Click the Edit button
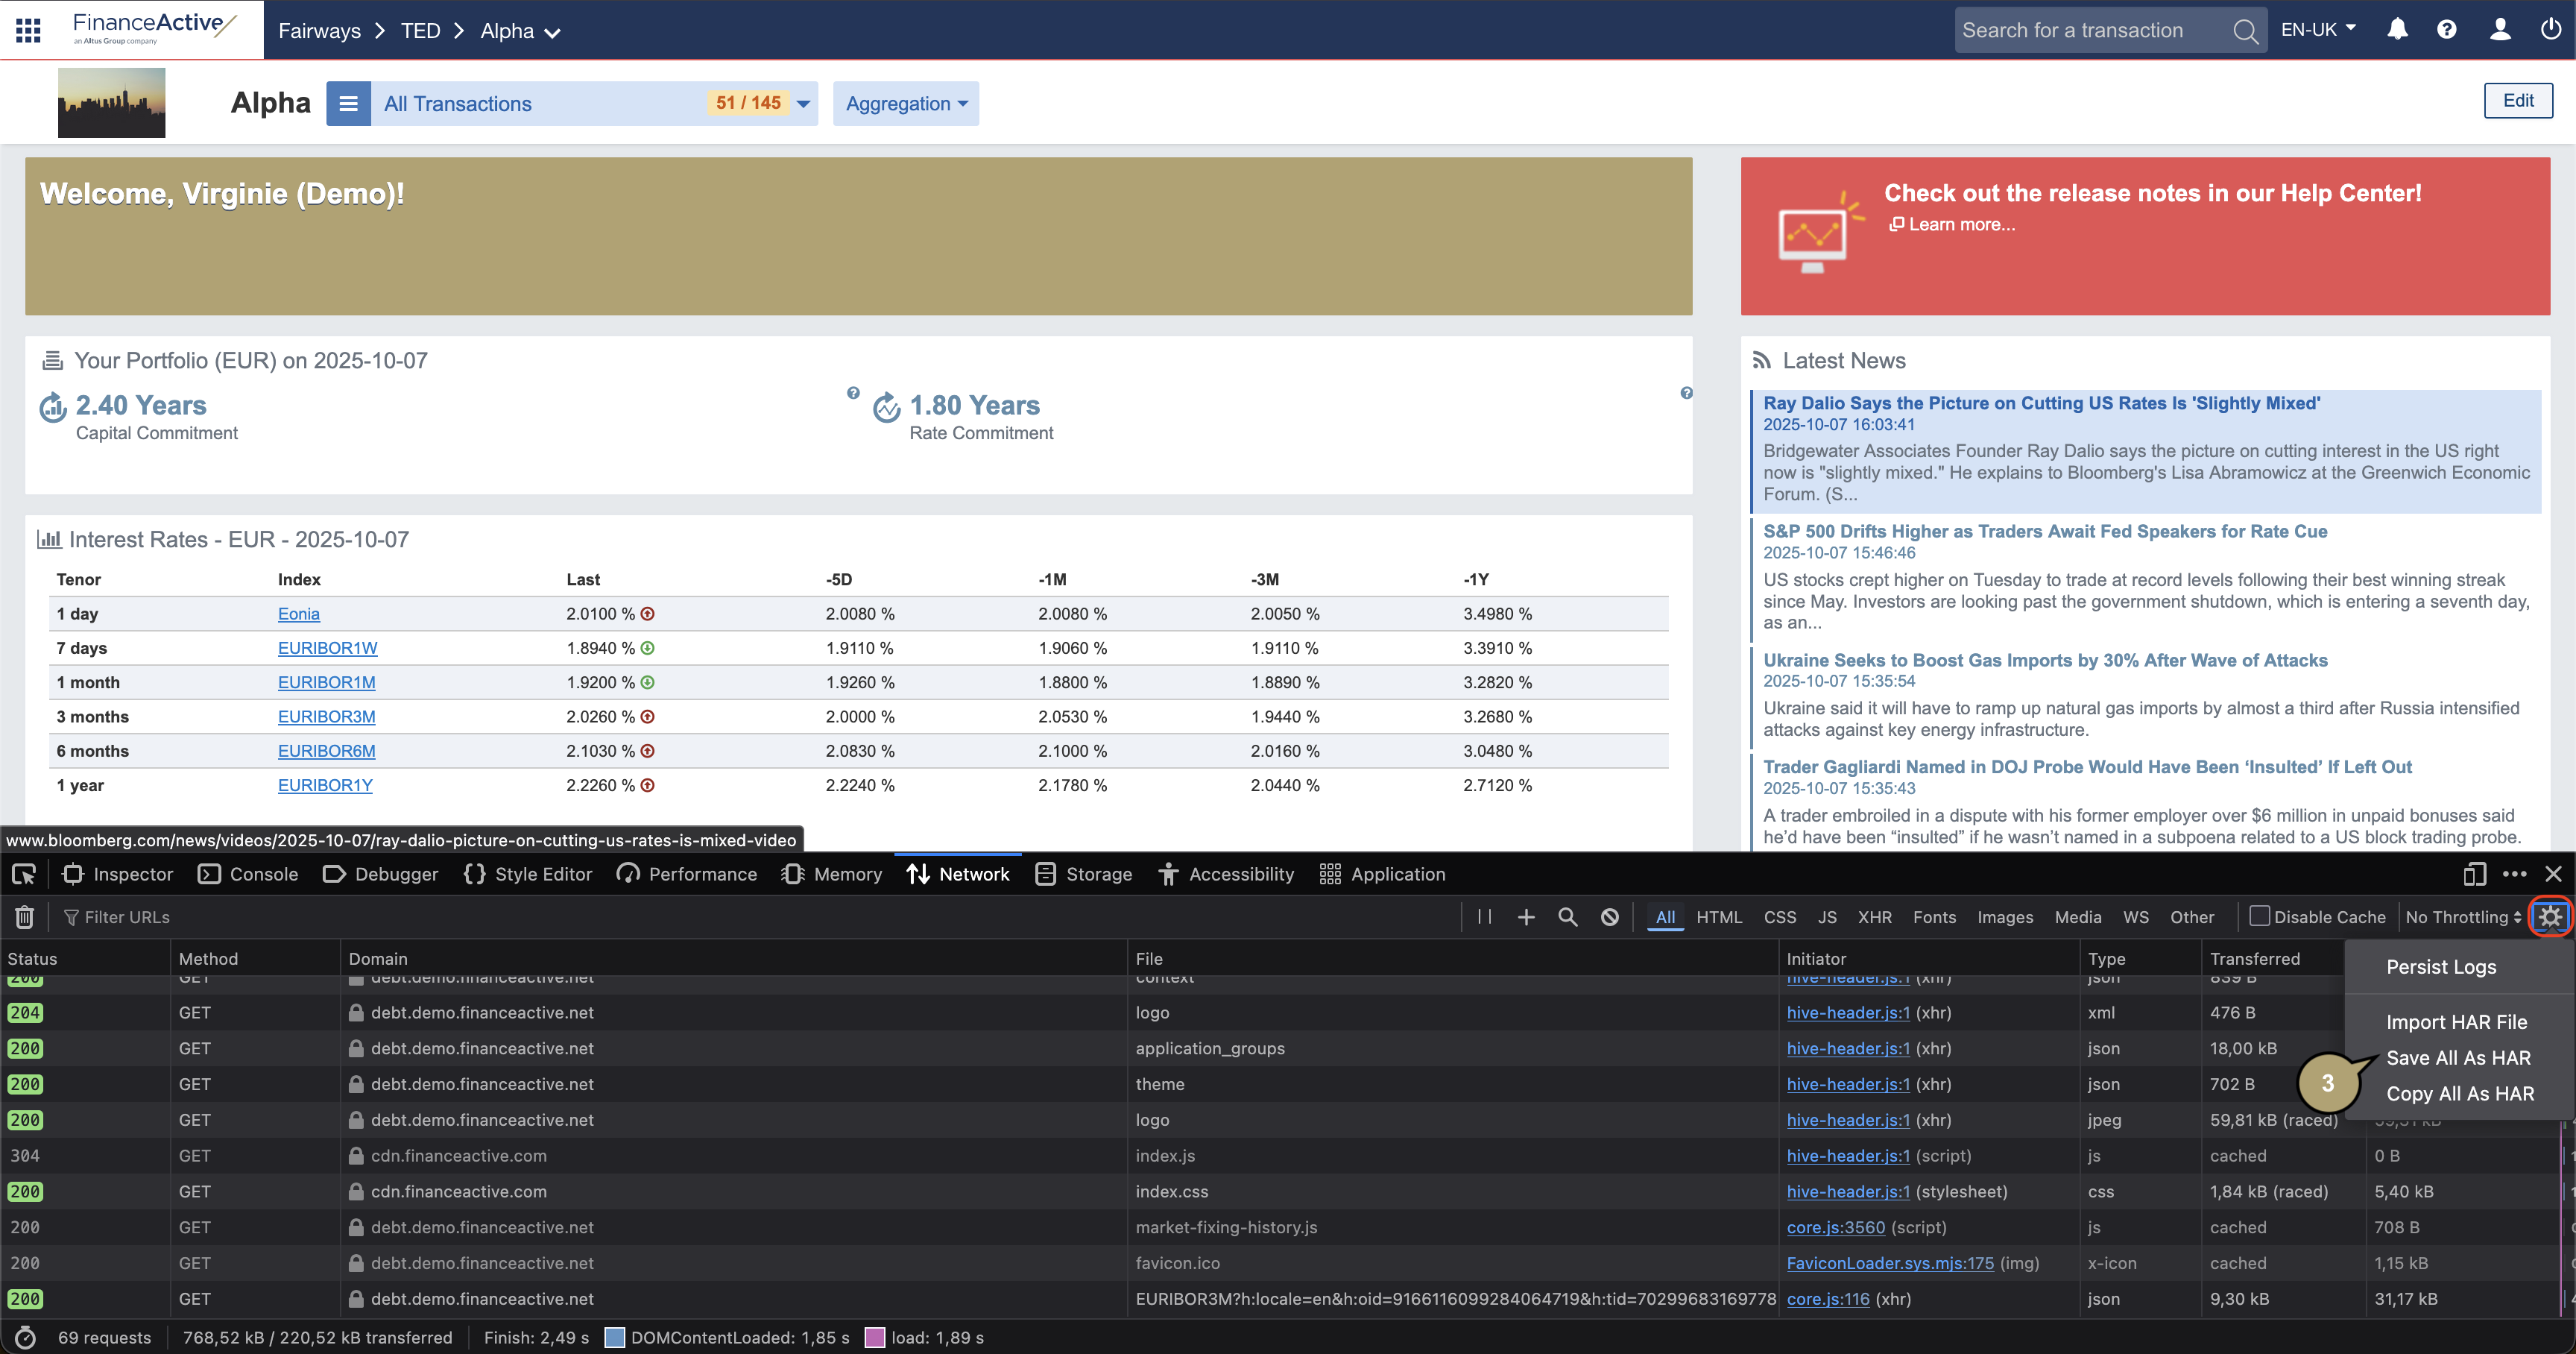This screenshot has width=2576, height=1354. tap(2518, 100)
